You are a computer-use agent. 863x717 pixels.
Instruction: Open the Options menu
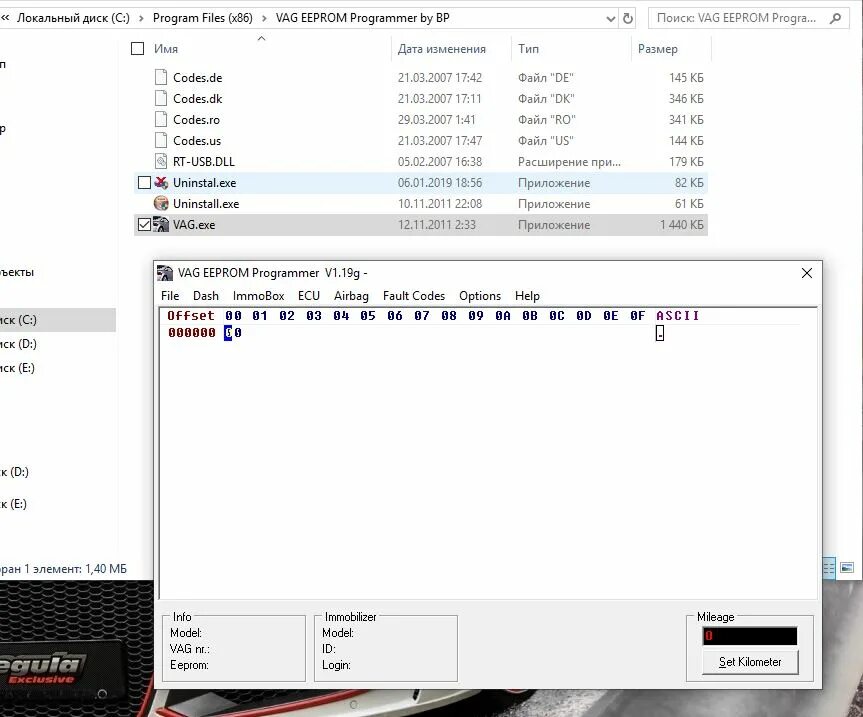[480, 295]
